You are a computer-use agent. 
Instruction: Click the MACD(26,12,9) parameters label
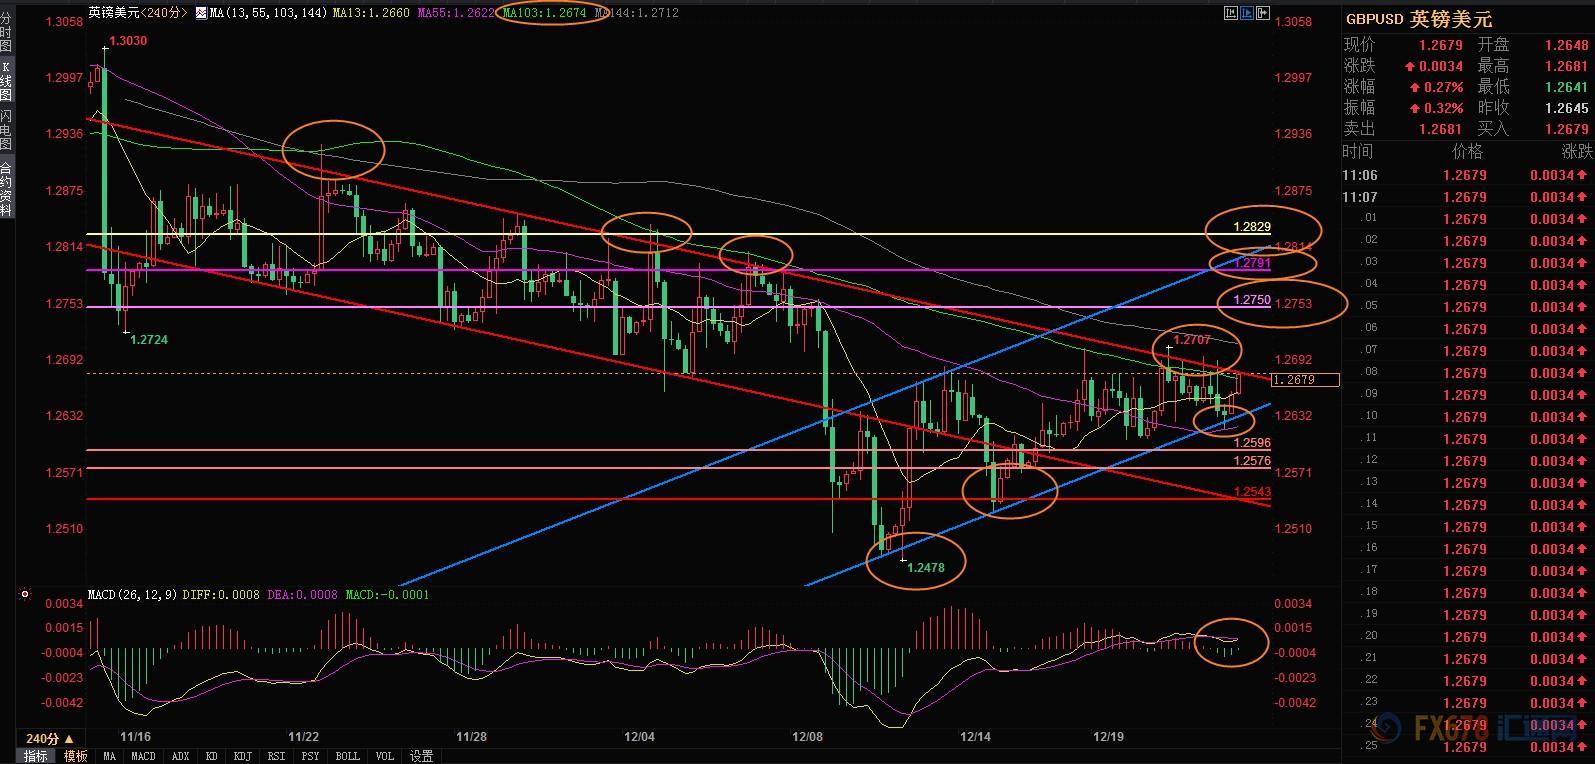[133, 595]
